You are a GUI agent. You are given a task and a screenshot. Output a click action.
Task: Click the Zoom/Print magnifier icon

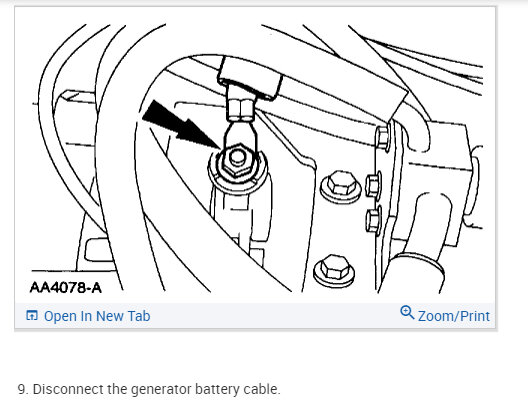click(x=407, y=312)
